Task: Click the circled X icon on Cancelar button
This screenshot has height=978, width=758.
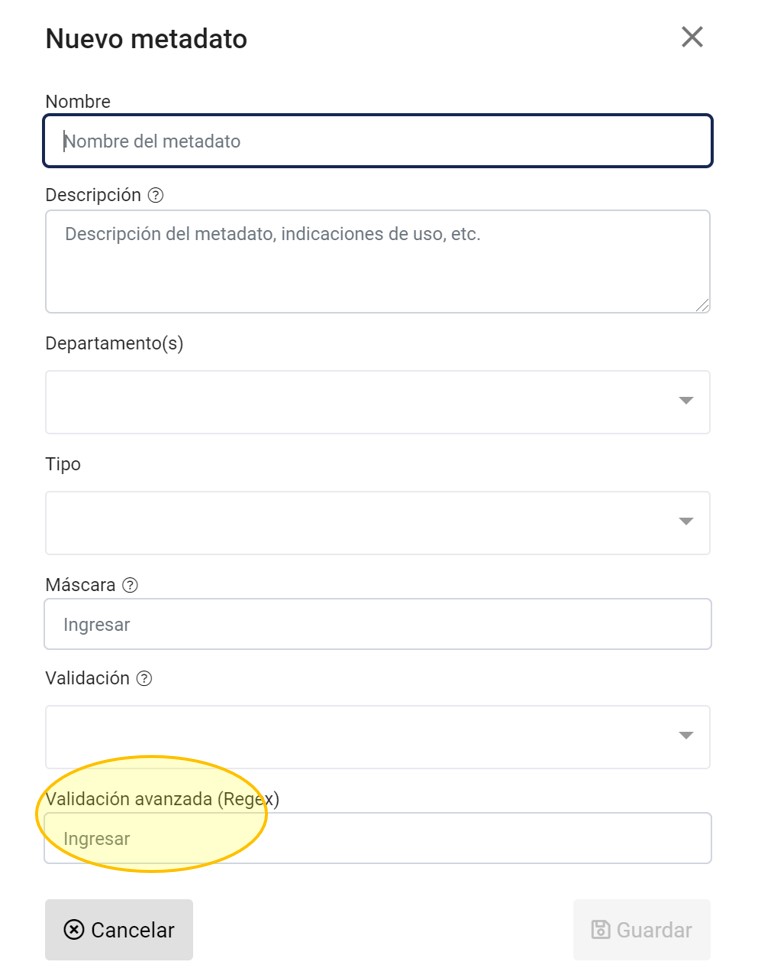Action: [x=74, y=930]
